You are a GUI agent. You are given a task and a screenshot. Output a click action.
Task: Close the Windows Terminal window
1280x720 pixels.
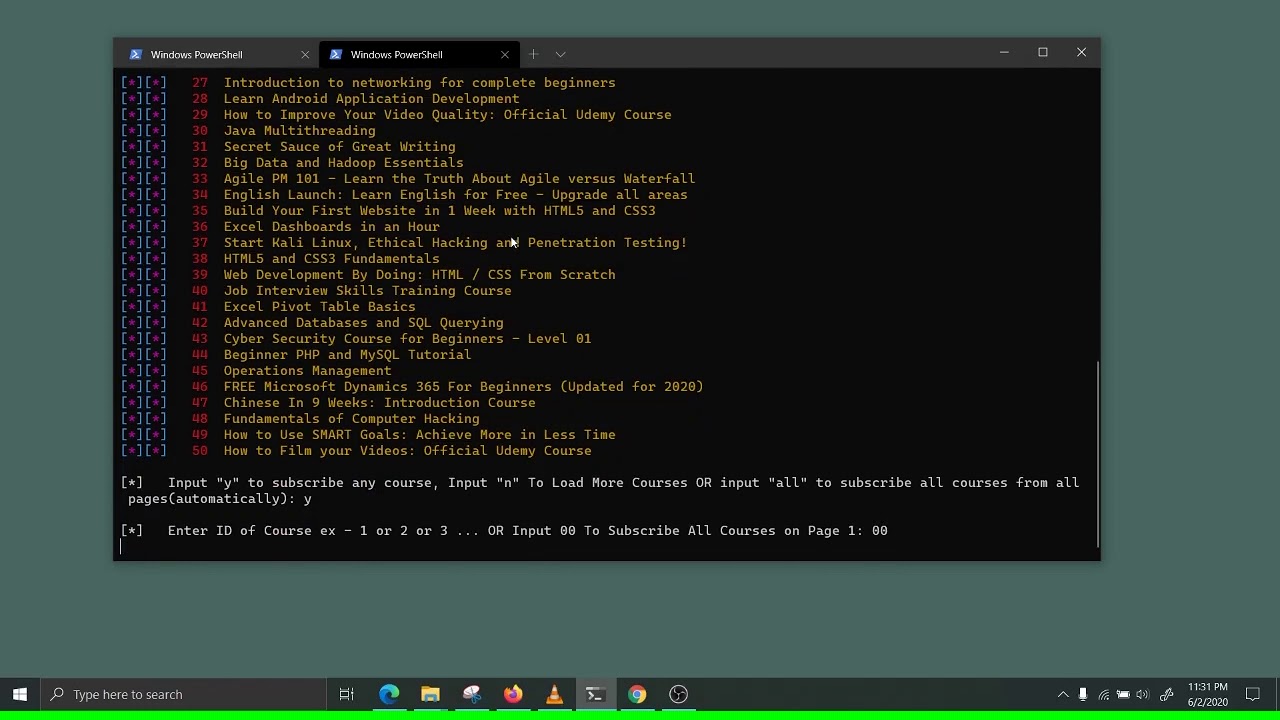tap(1081, 53)
